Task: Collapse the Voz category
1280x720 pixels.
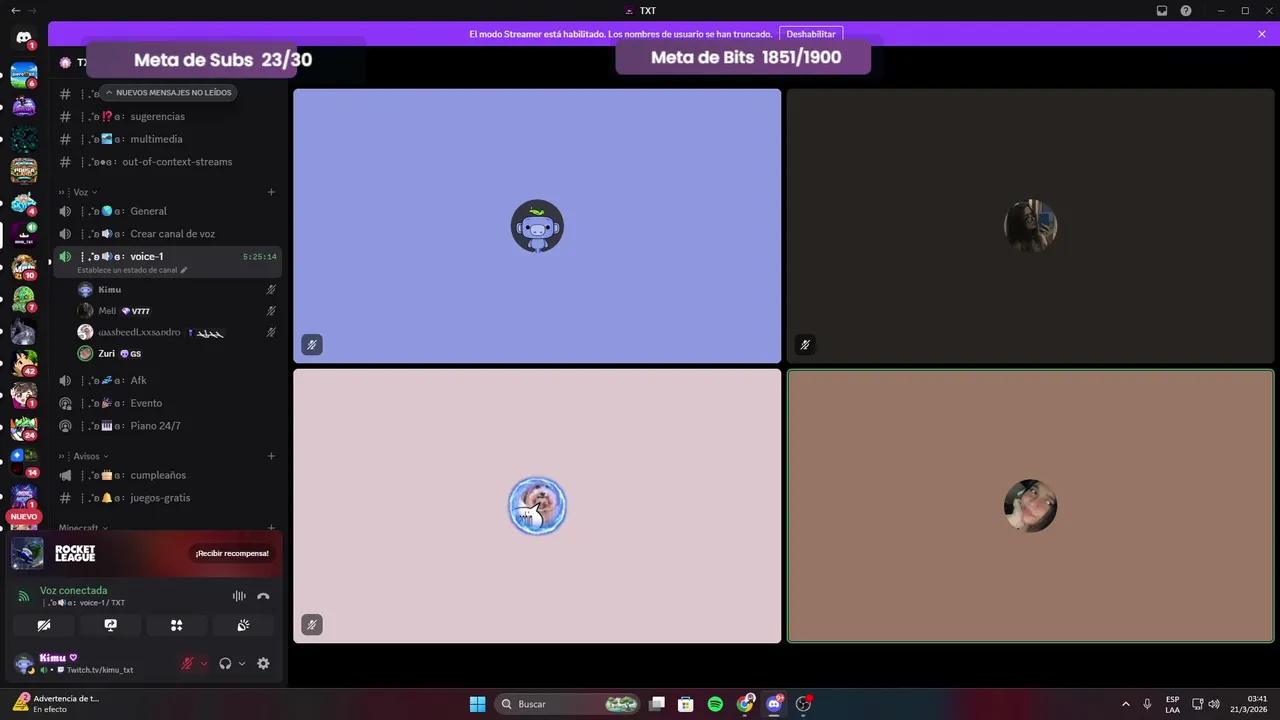Action: point(80,192)
